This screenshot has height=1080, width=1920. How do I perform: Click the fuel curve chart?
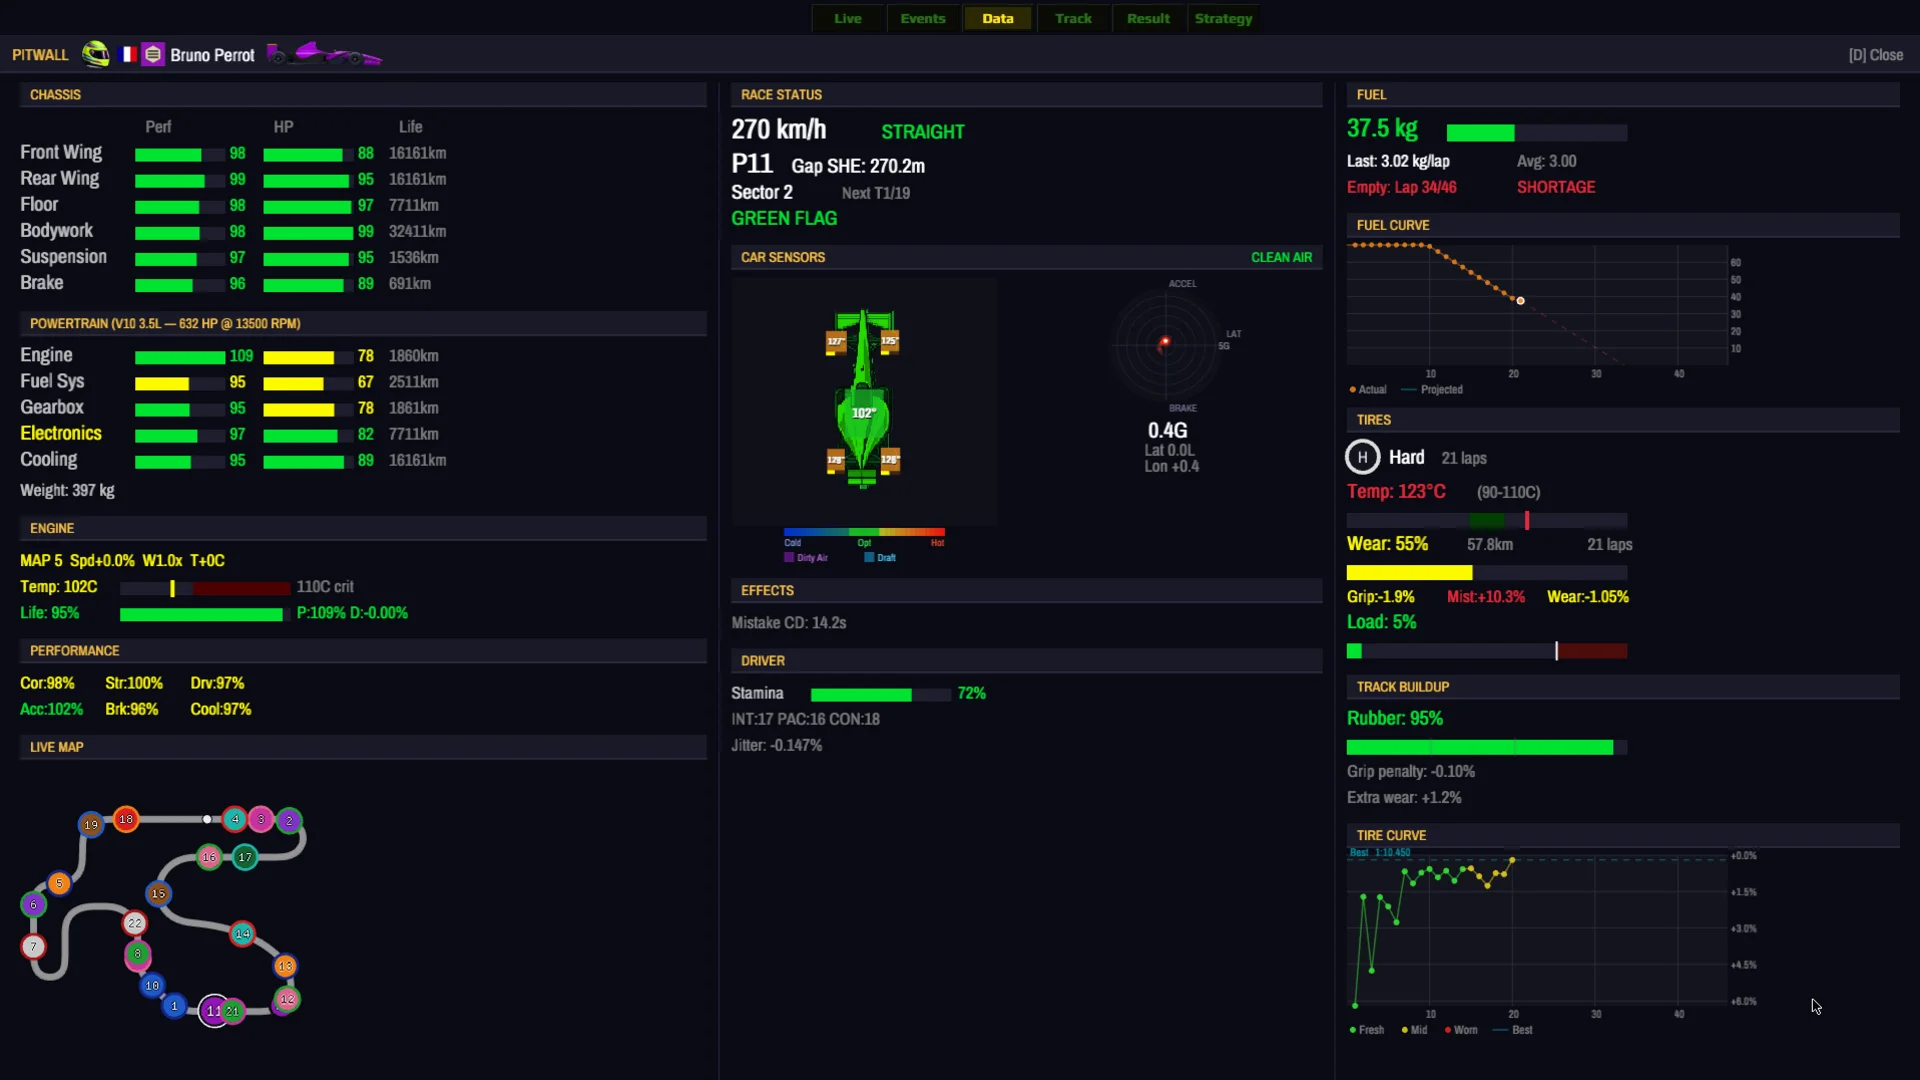pyautogui.click(x=1537, y=305)
